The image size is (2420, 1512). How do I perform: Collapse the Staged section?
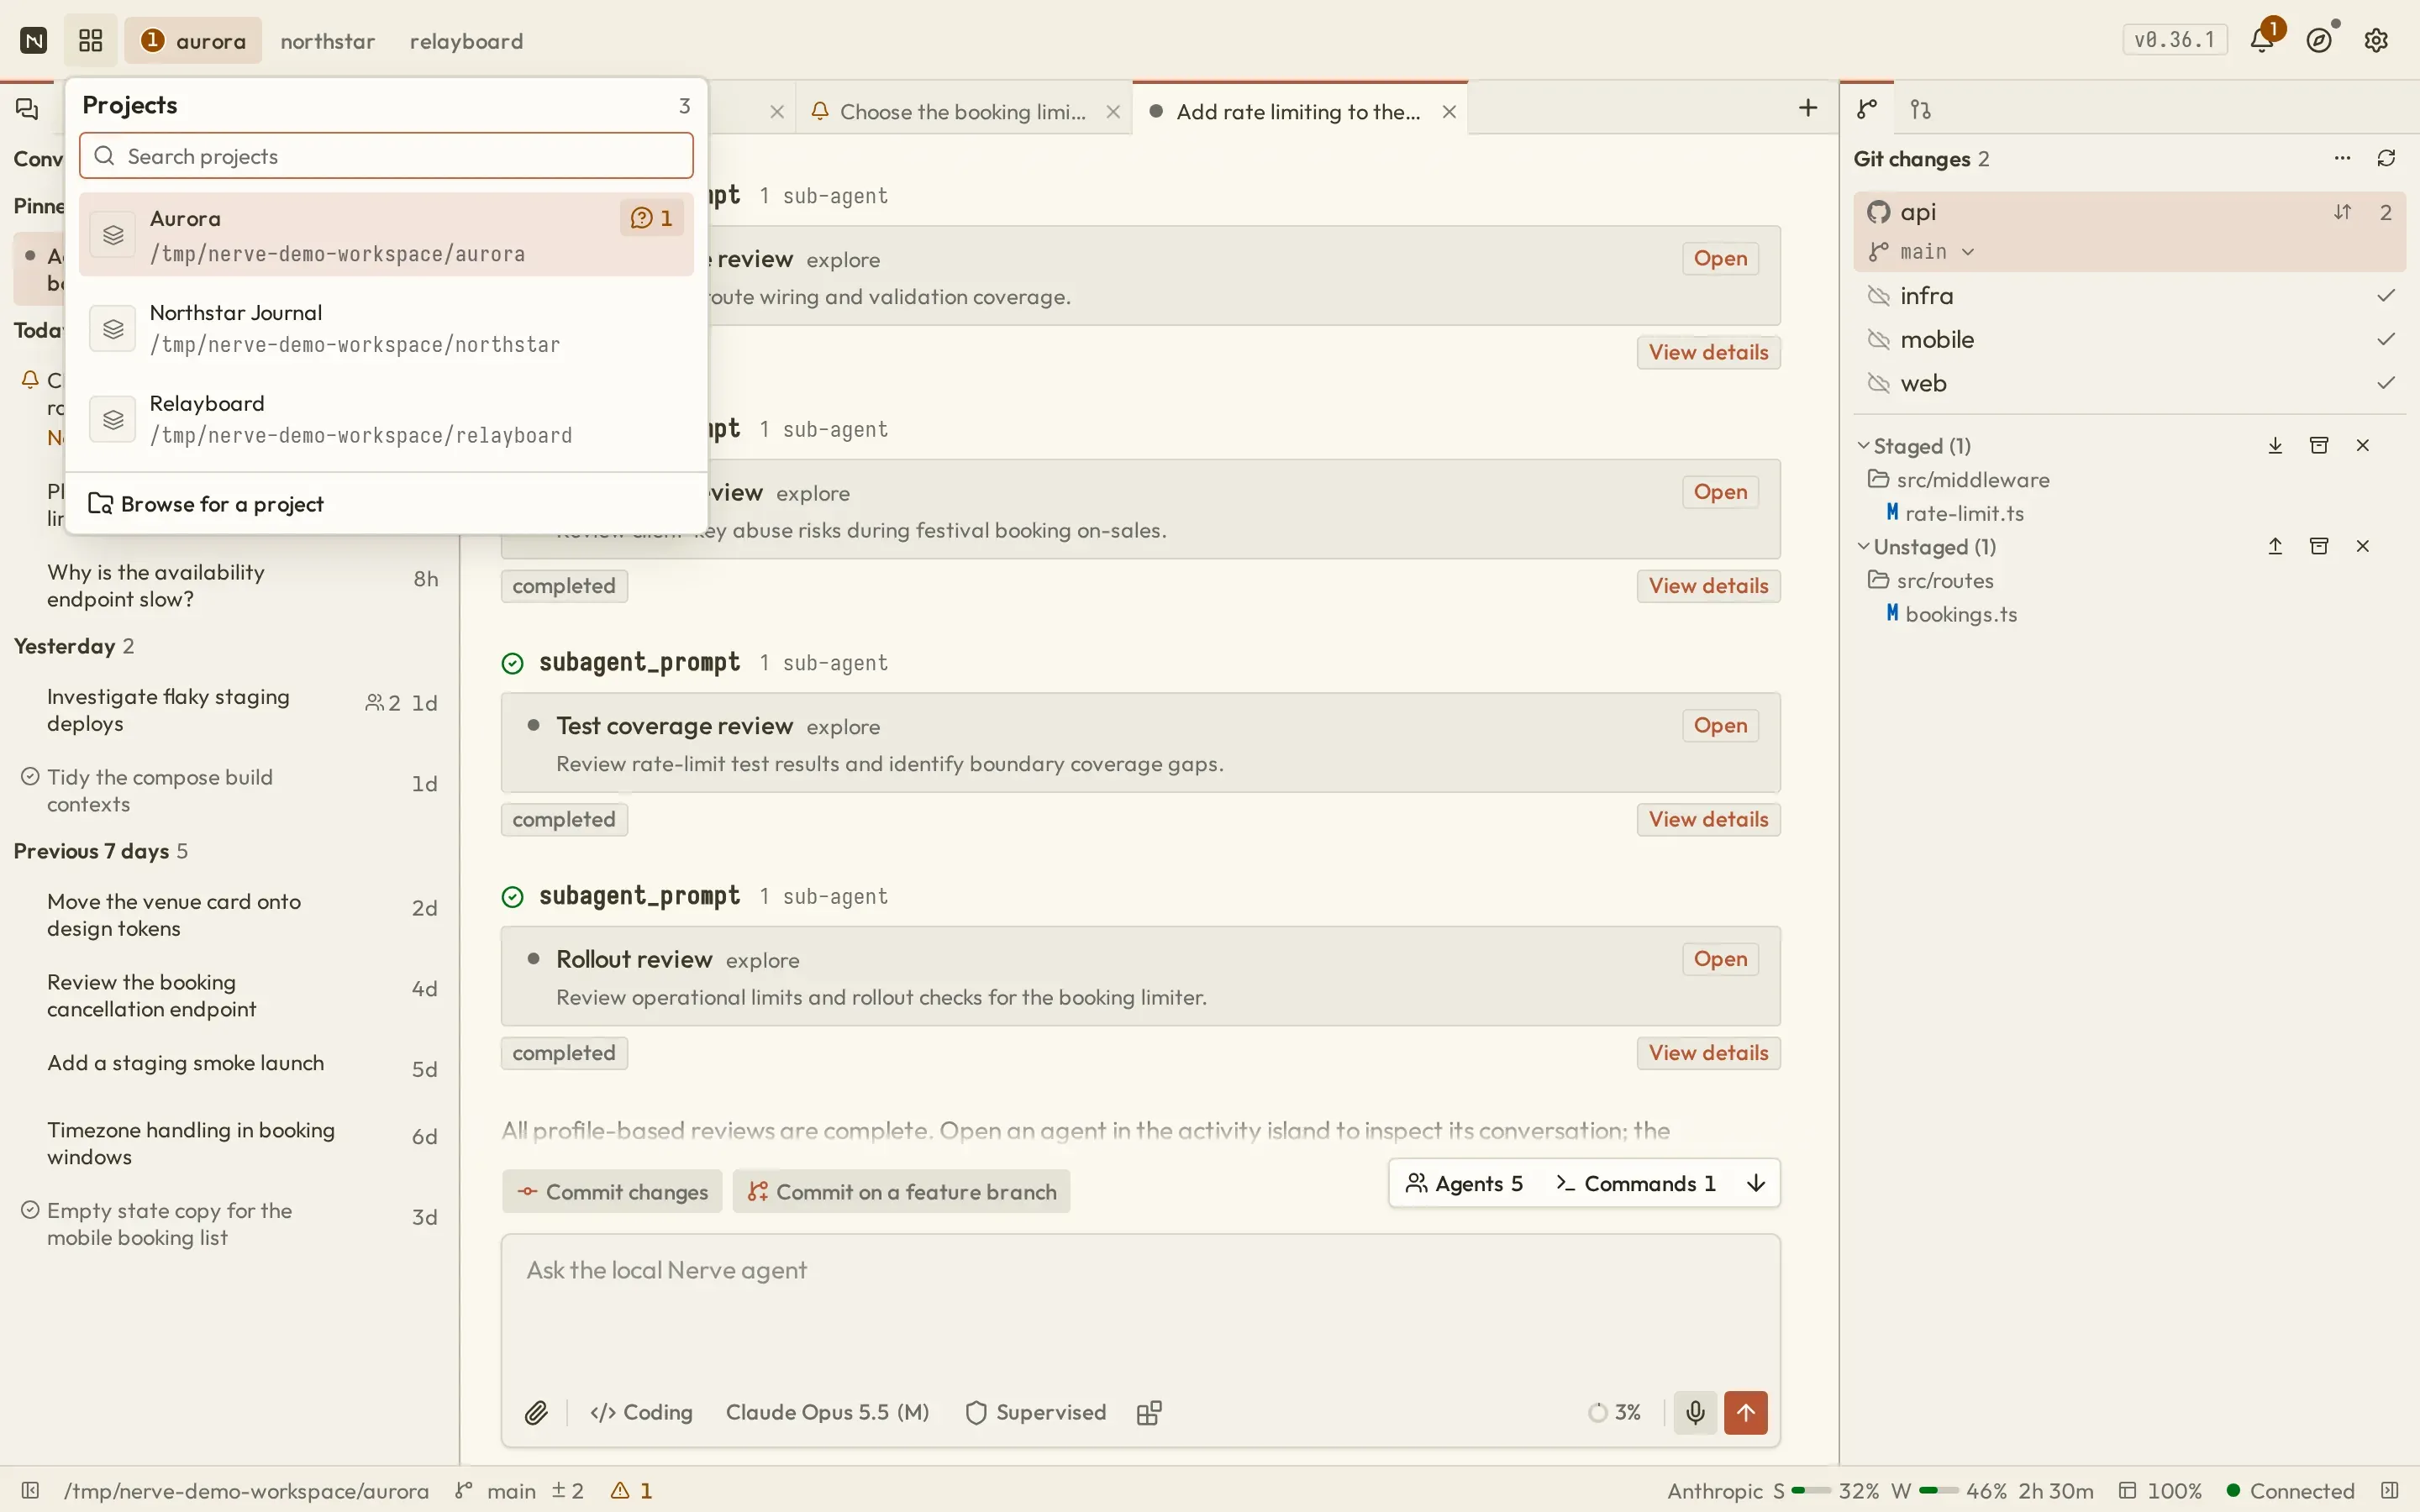tap(1864, 445)
